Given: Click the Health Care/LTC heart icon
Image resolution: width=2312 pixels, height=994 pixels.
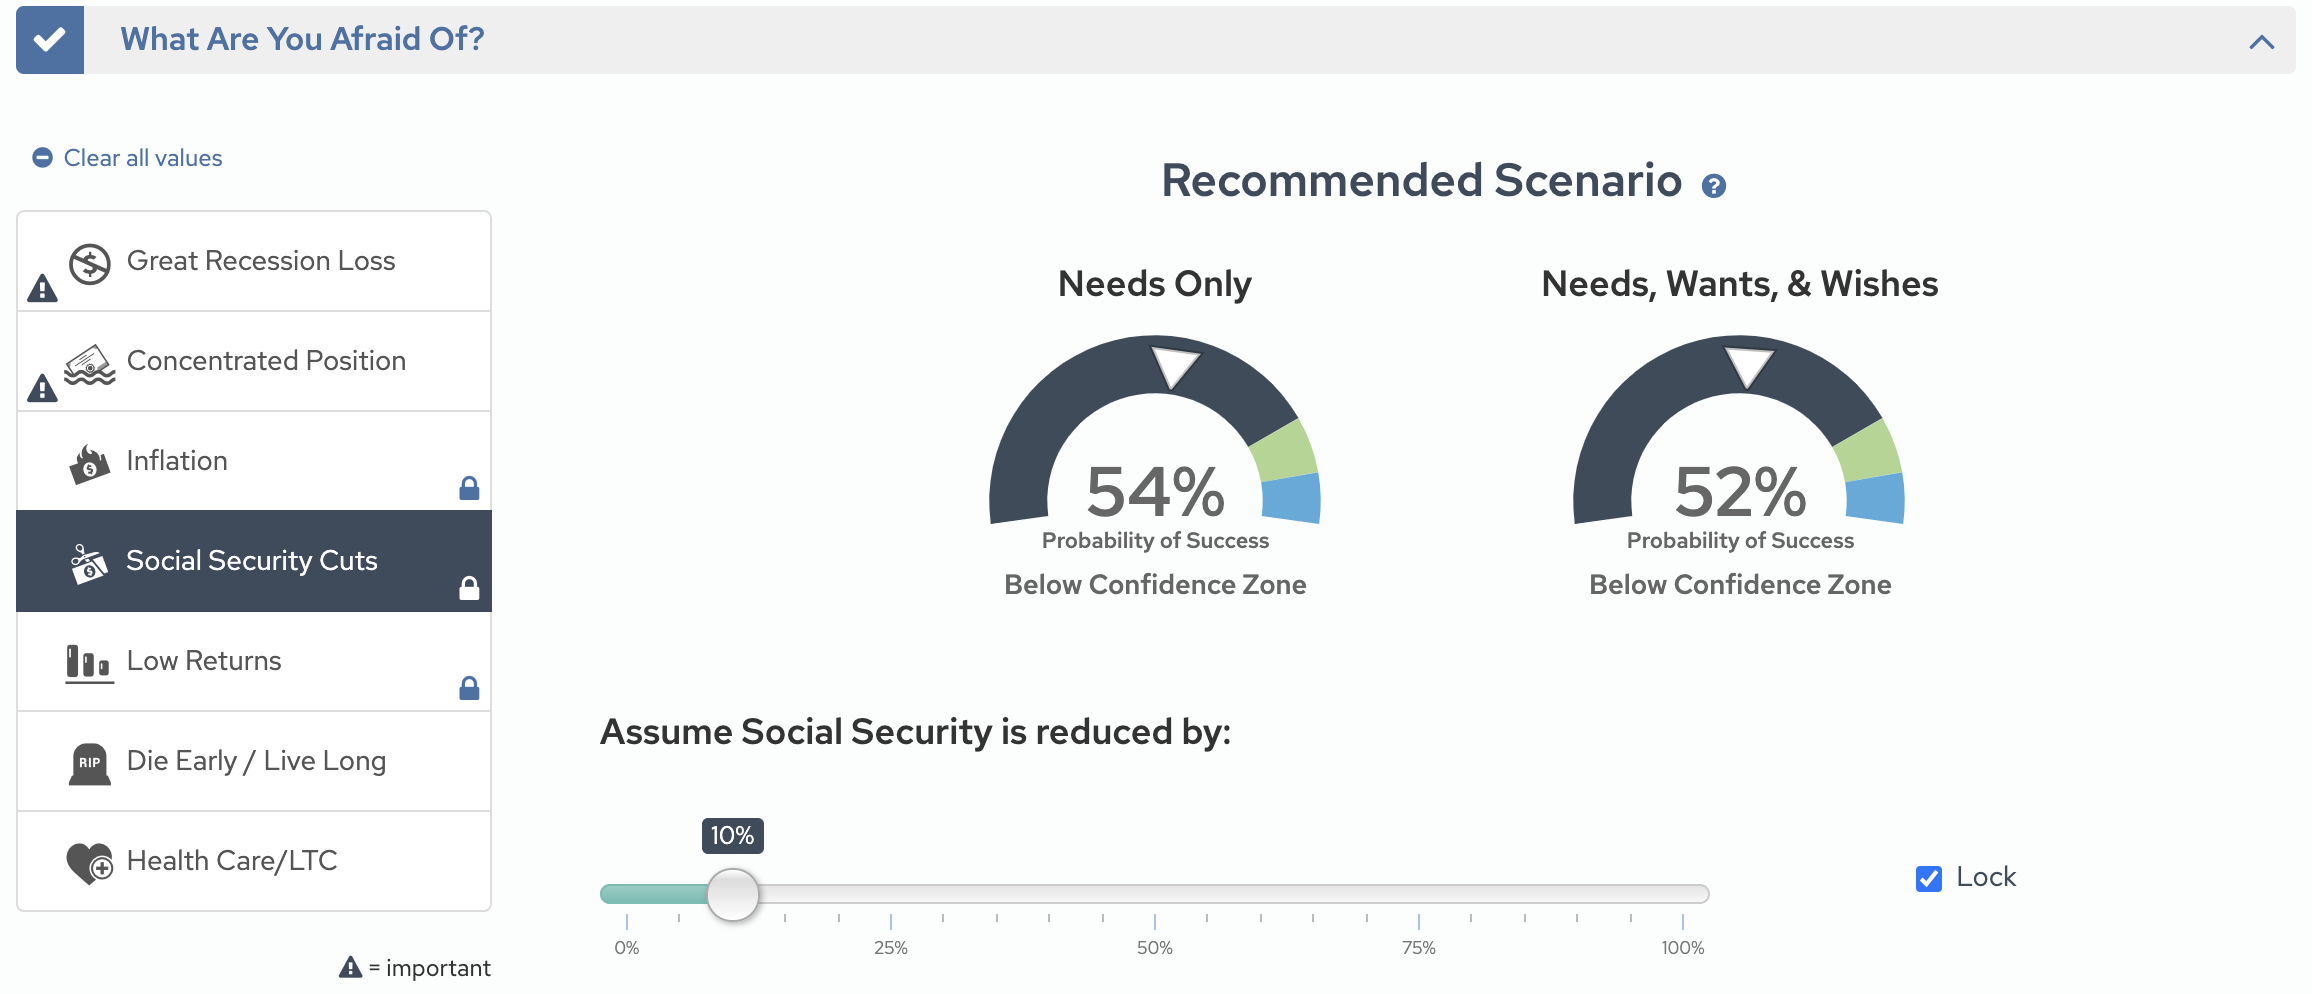Looking at the screenshot, I should tap(90, 863).
